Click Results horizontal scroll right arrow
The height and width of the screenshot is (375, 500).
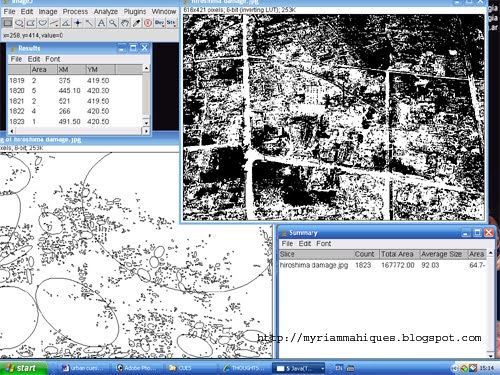click(x=146, y=131)
